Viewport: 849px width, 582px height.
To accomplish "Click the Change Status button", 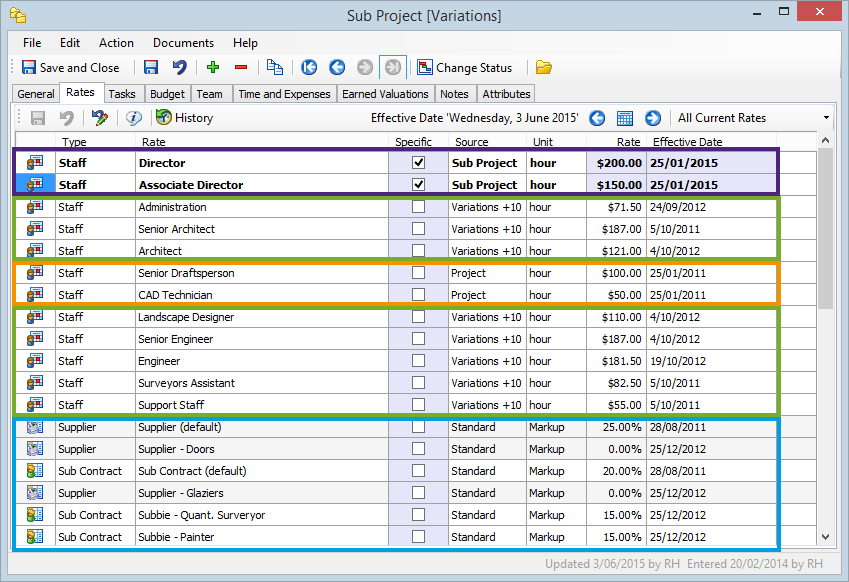I will pyautogui.click(x=465, y=68).
